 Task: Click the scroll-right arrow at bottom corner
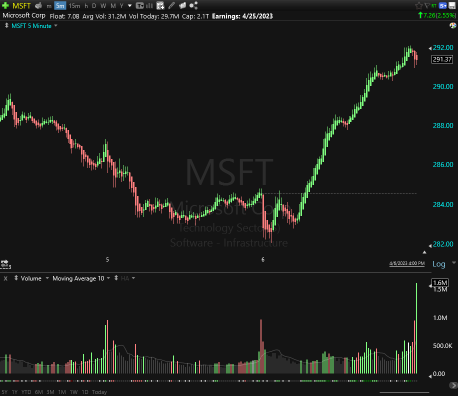(453, 385)
